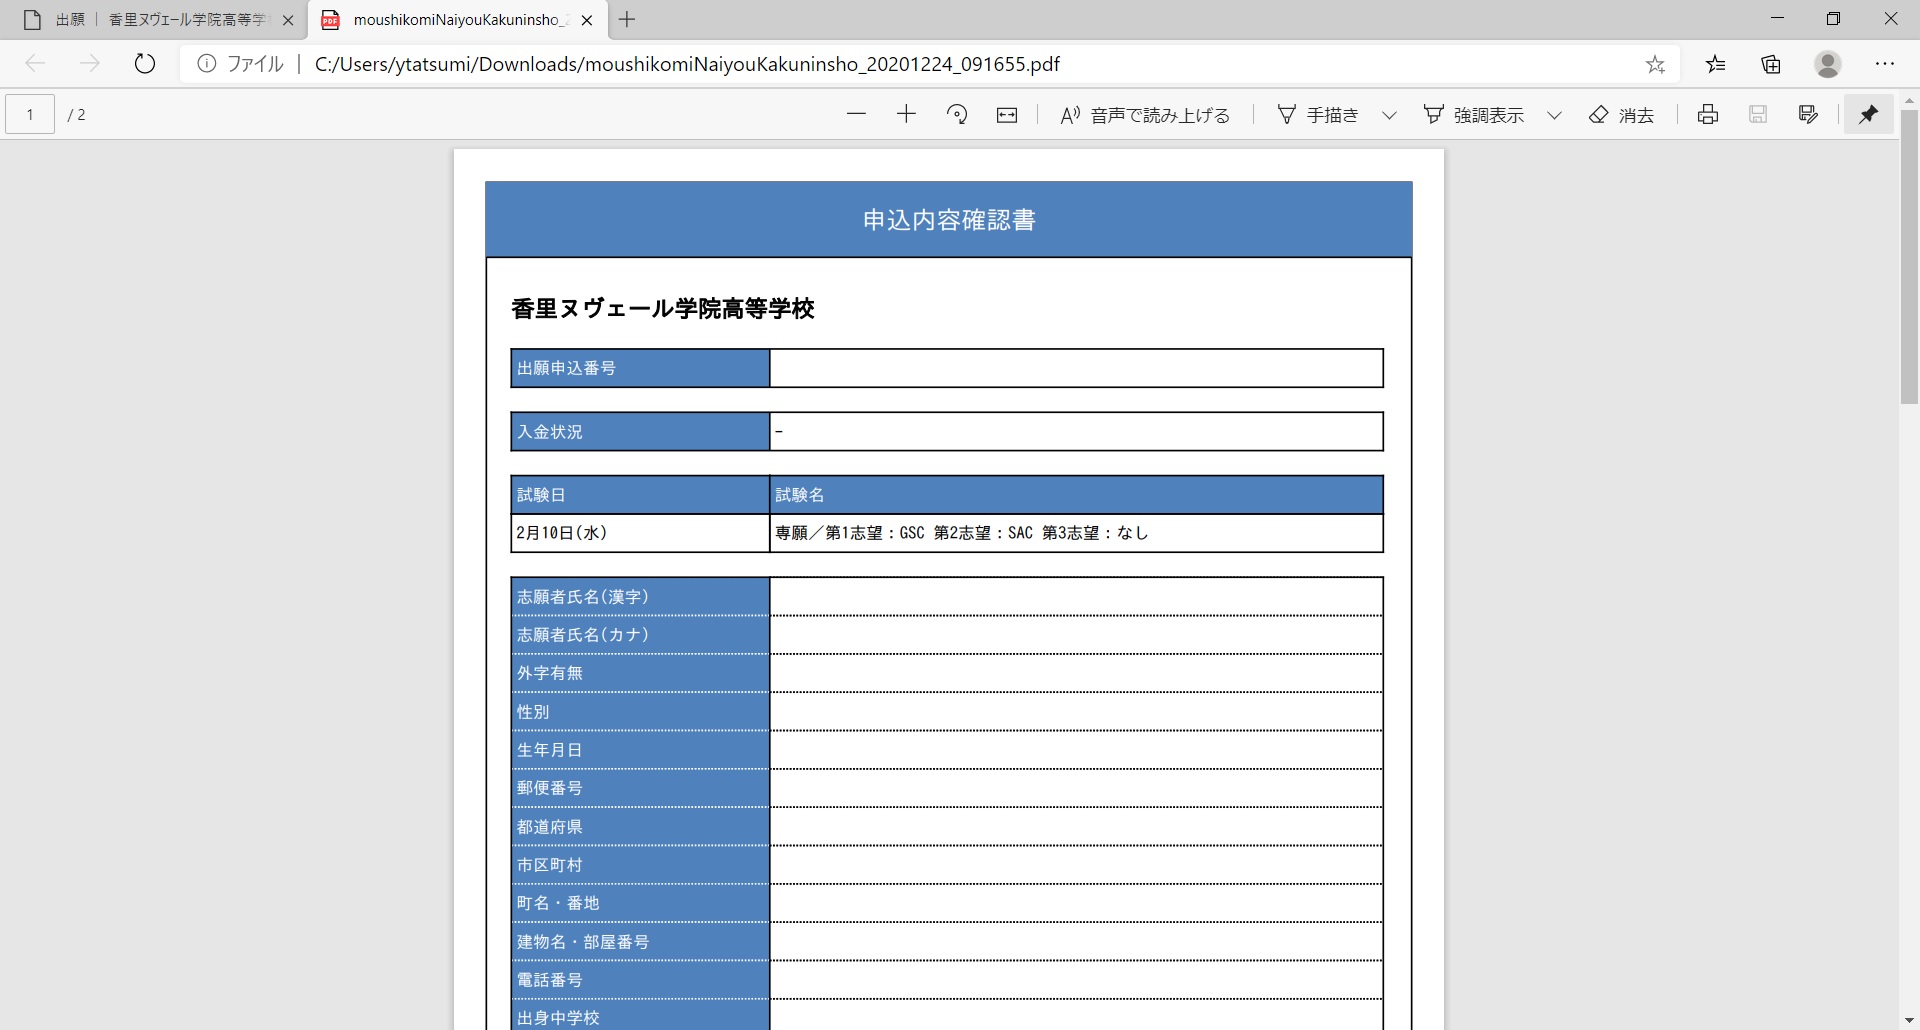Click the 試験名 column header
The width and height of the screenshot is (1920, 1030).
(x=1076, y=495)
